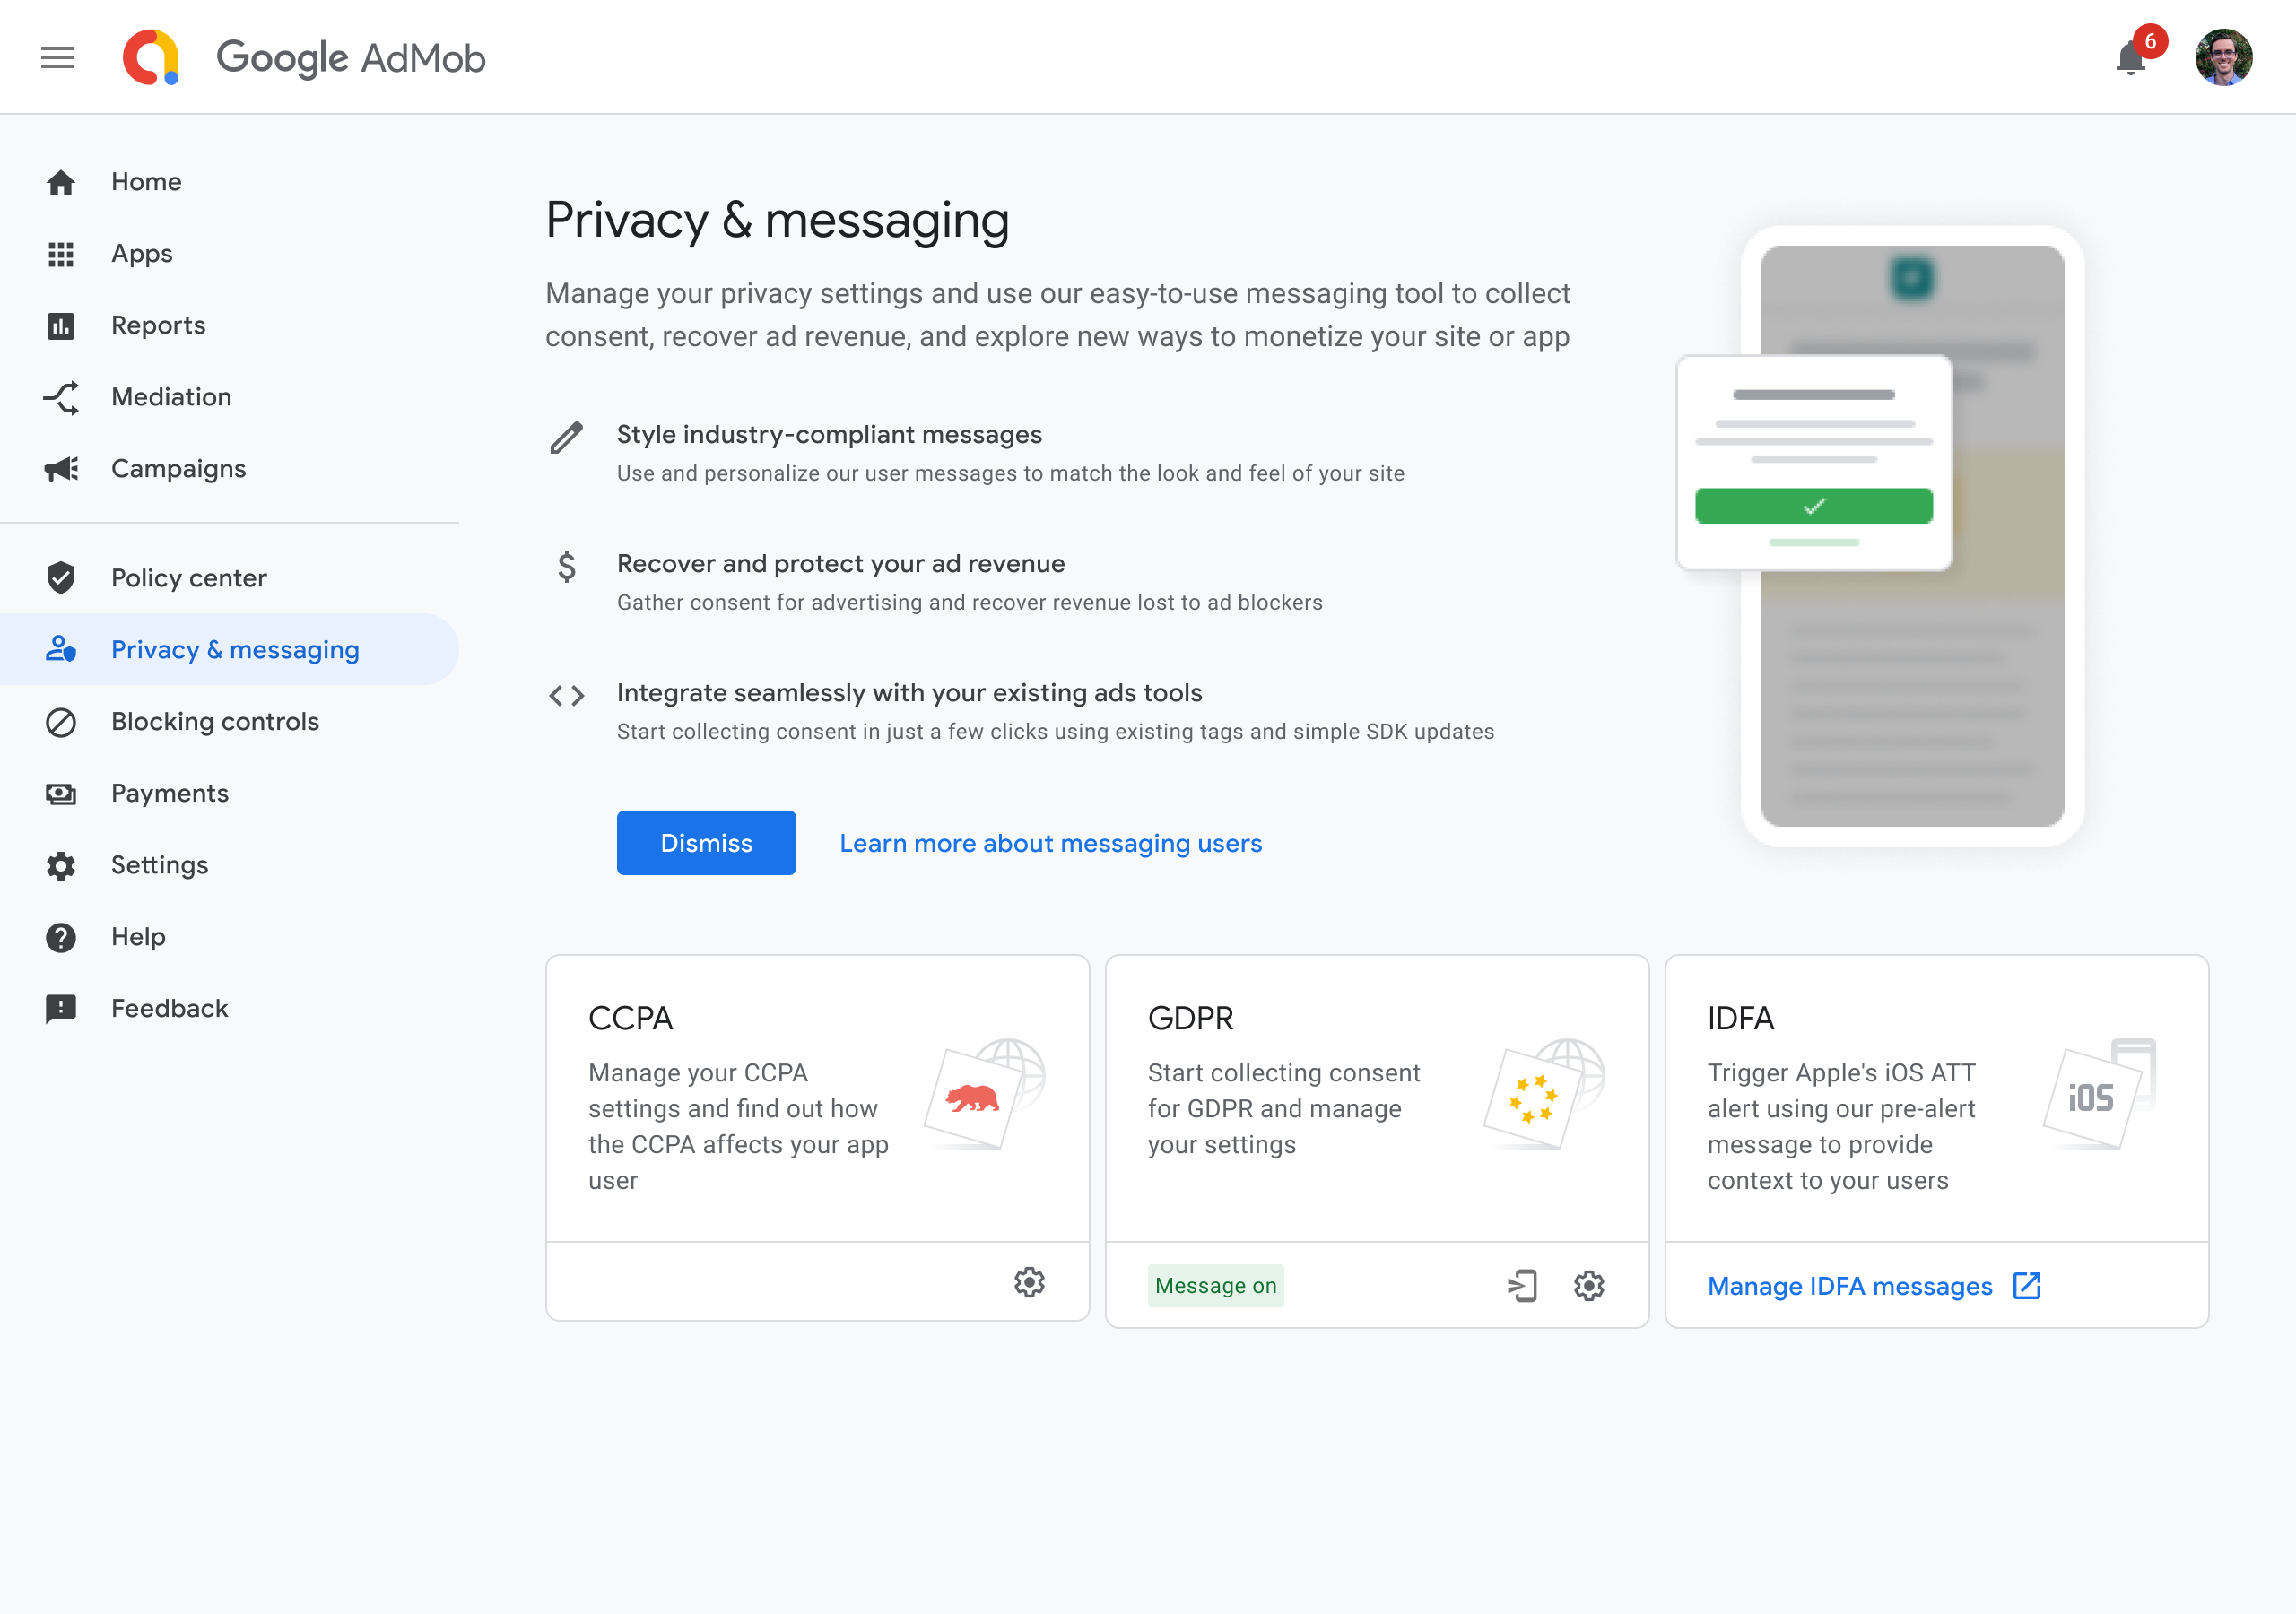This screenshot has height=1614, width=2296.
Task: Click the Payments sidebar icon
Action: point(63,793)
